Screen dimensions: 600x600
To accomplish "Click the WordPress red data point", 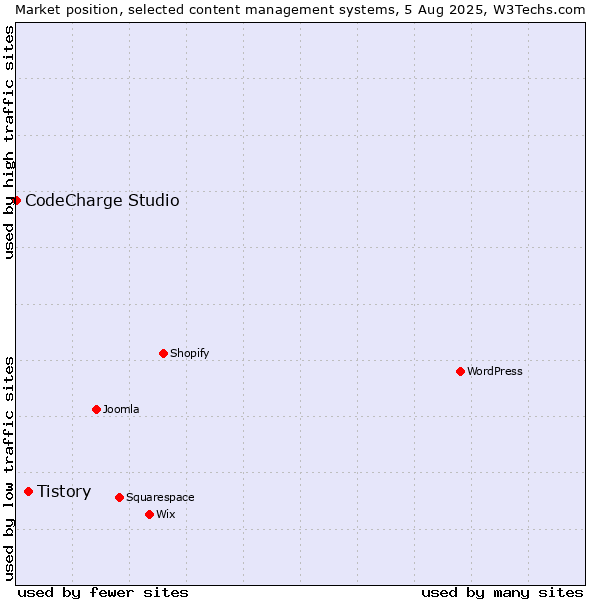I will [460, 371].
